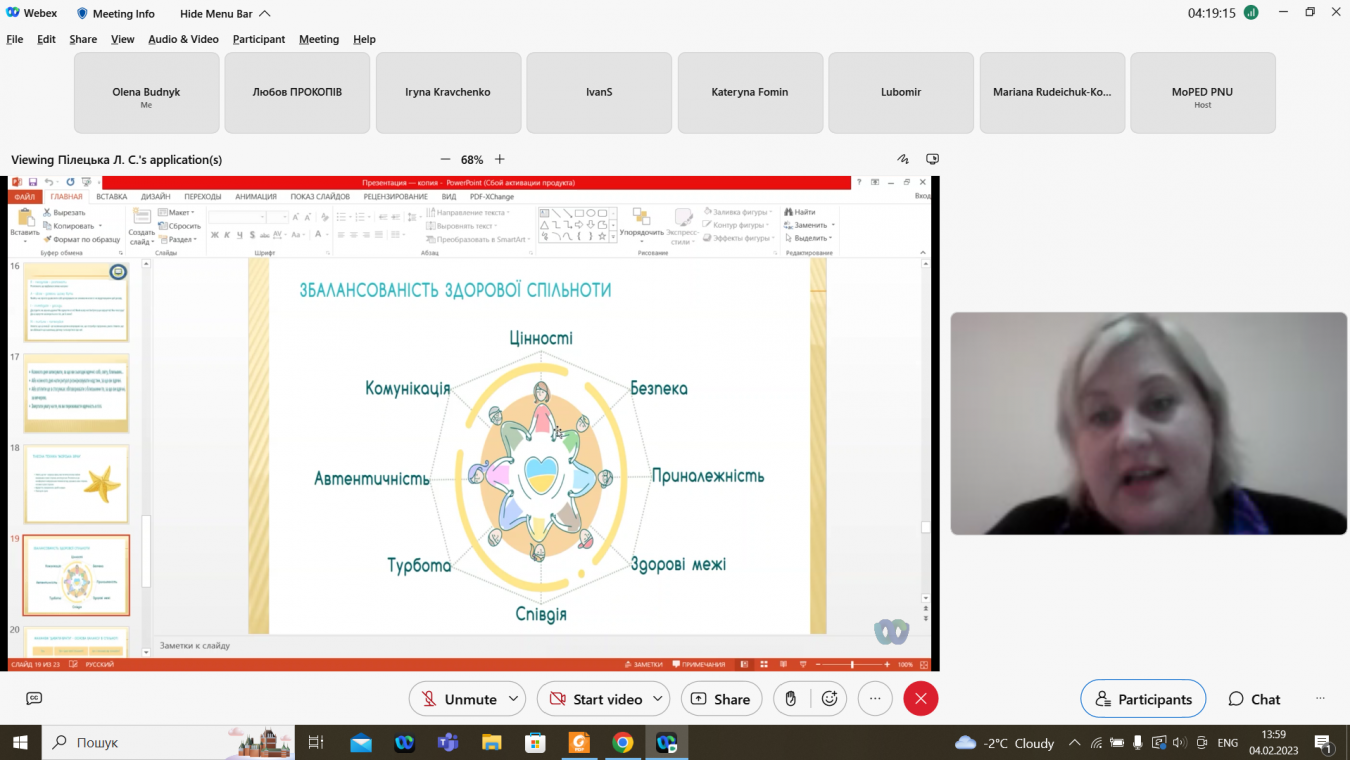Click the raise hand icon
This screenshot has width=1350, height=760.
click(790, 699)
